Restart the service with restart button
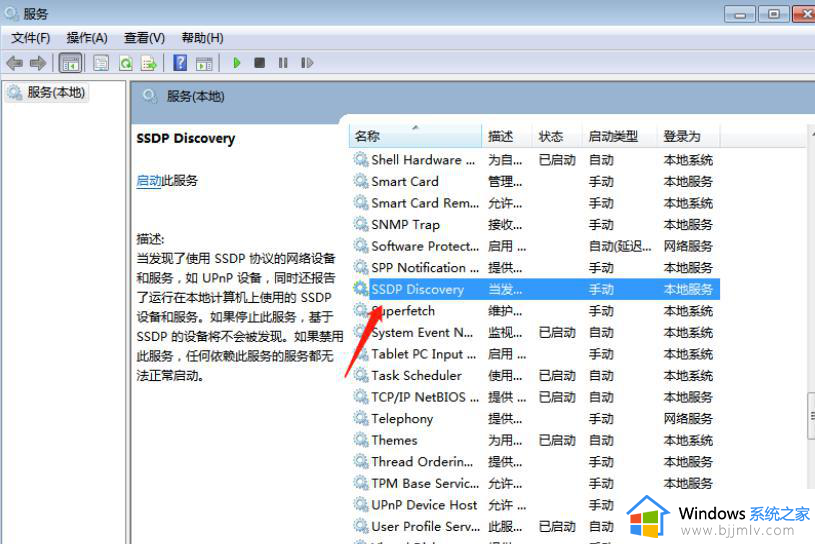The width and height of the screenshot is (815, 544). 307,63
